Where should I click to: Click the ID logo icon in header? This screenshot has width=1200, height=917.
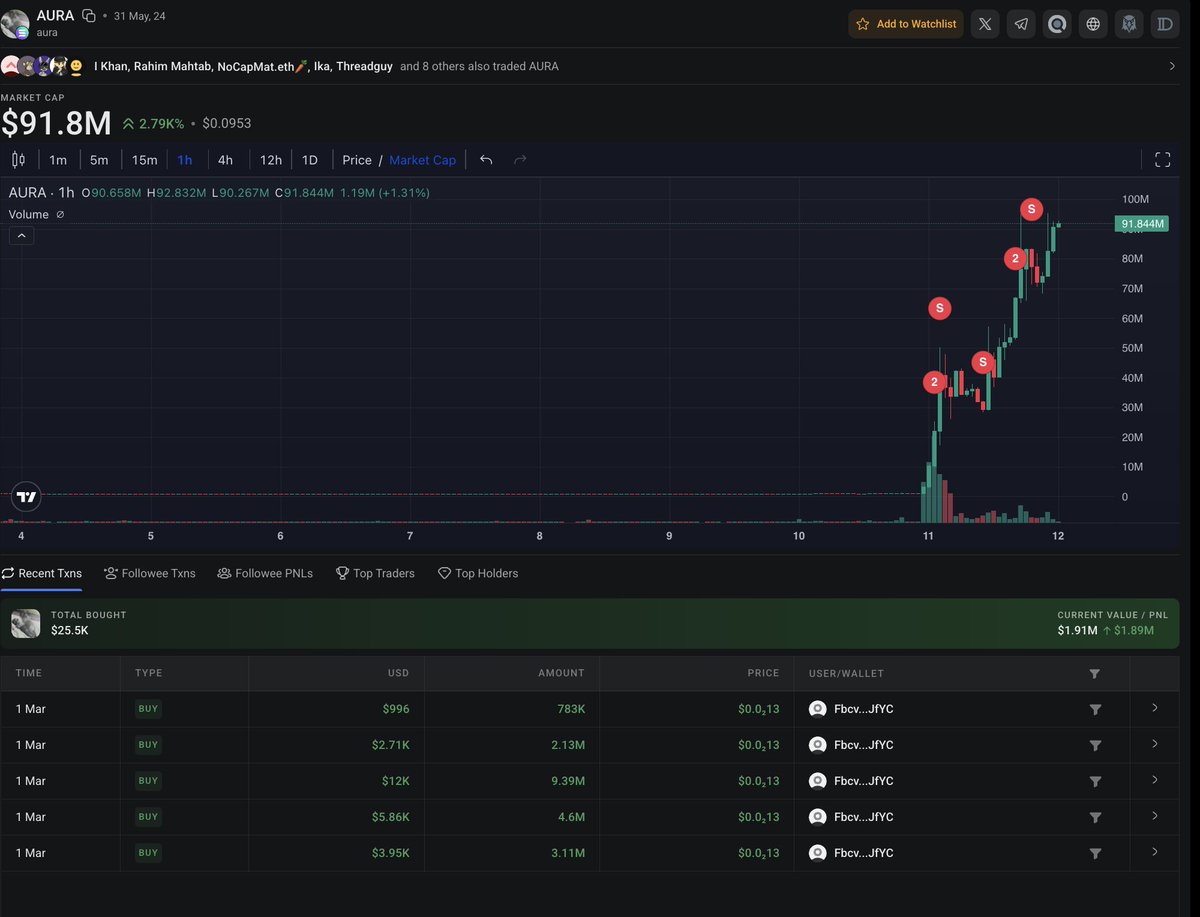1165,24
